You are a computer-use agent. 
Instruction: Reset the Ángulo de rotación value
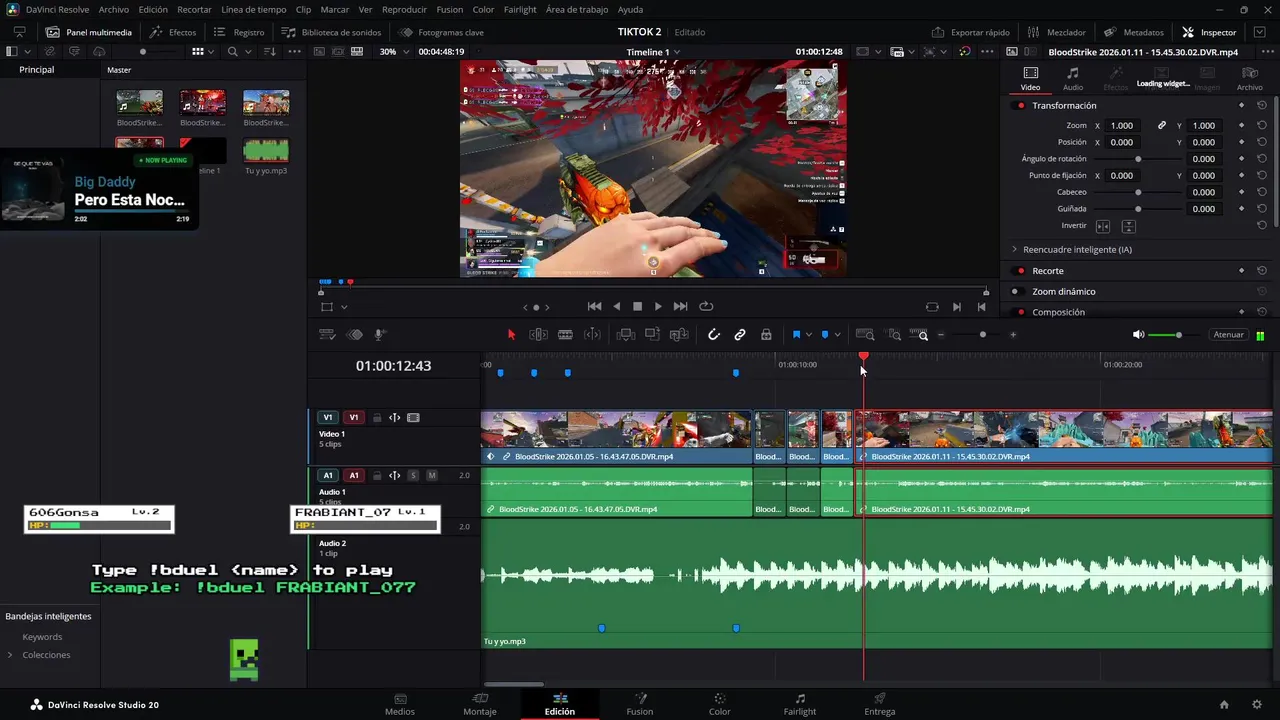pos(1262,159)
